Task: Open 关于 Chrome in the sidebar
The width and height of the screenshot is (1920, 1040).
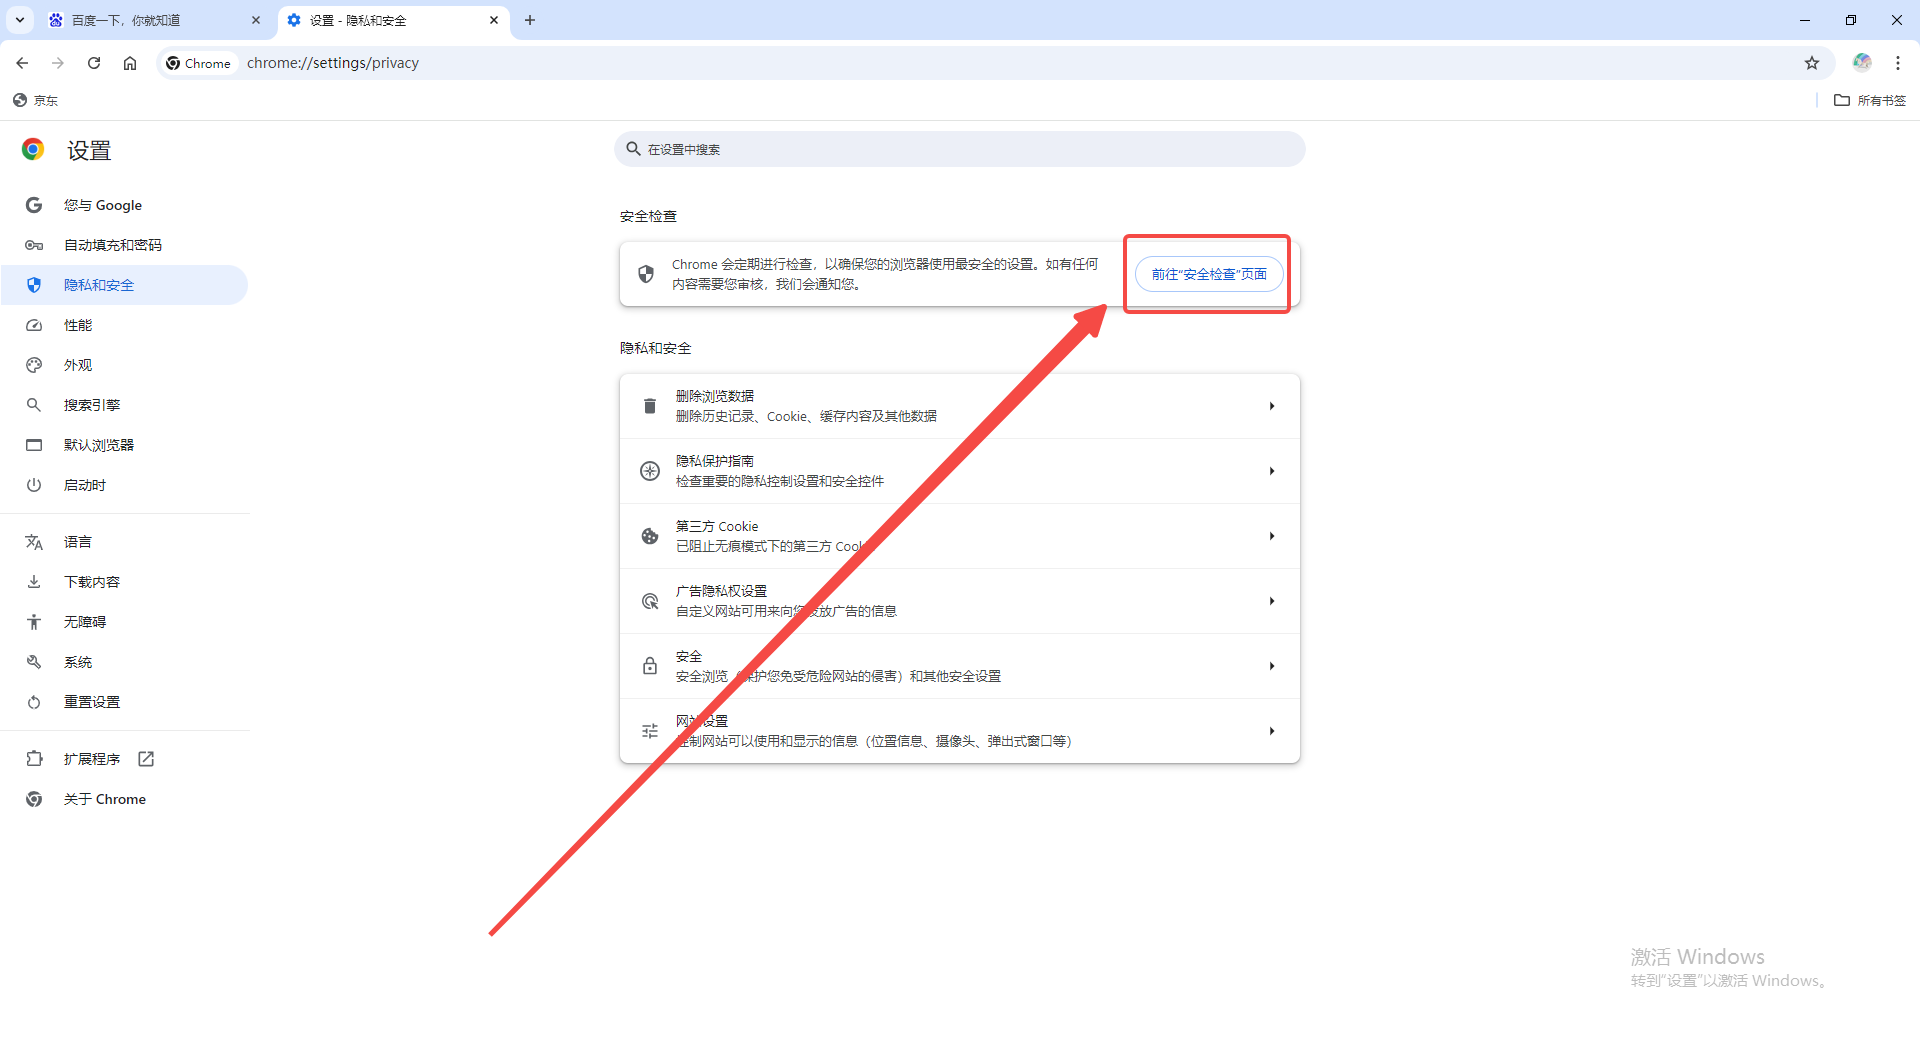Action: (x=104, y=799)
